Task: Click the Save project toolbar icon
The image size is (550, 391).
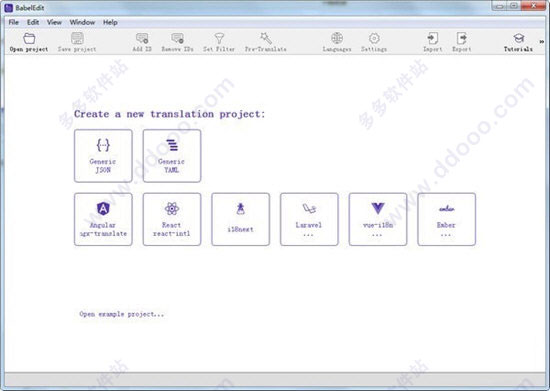Action: point(77,42)
